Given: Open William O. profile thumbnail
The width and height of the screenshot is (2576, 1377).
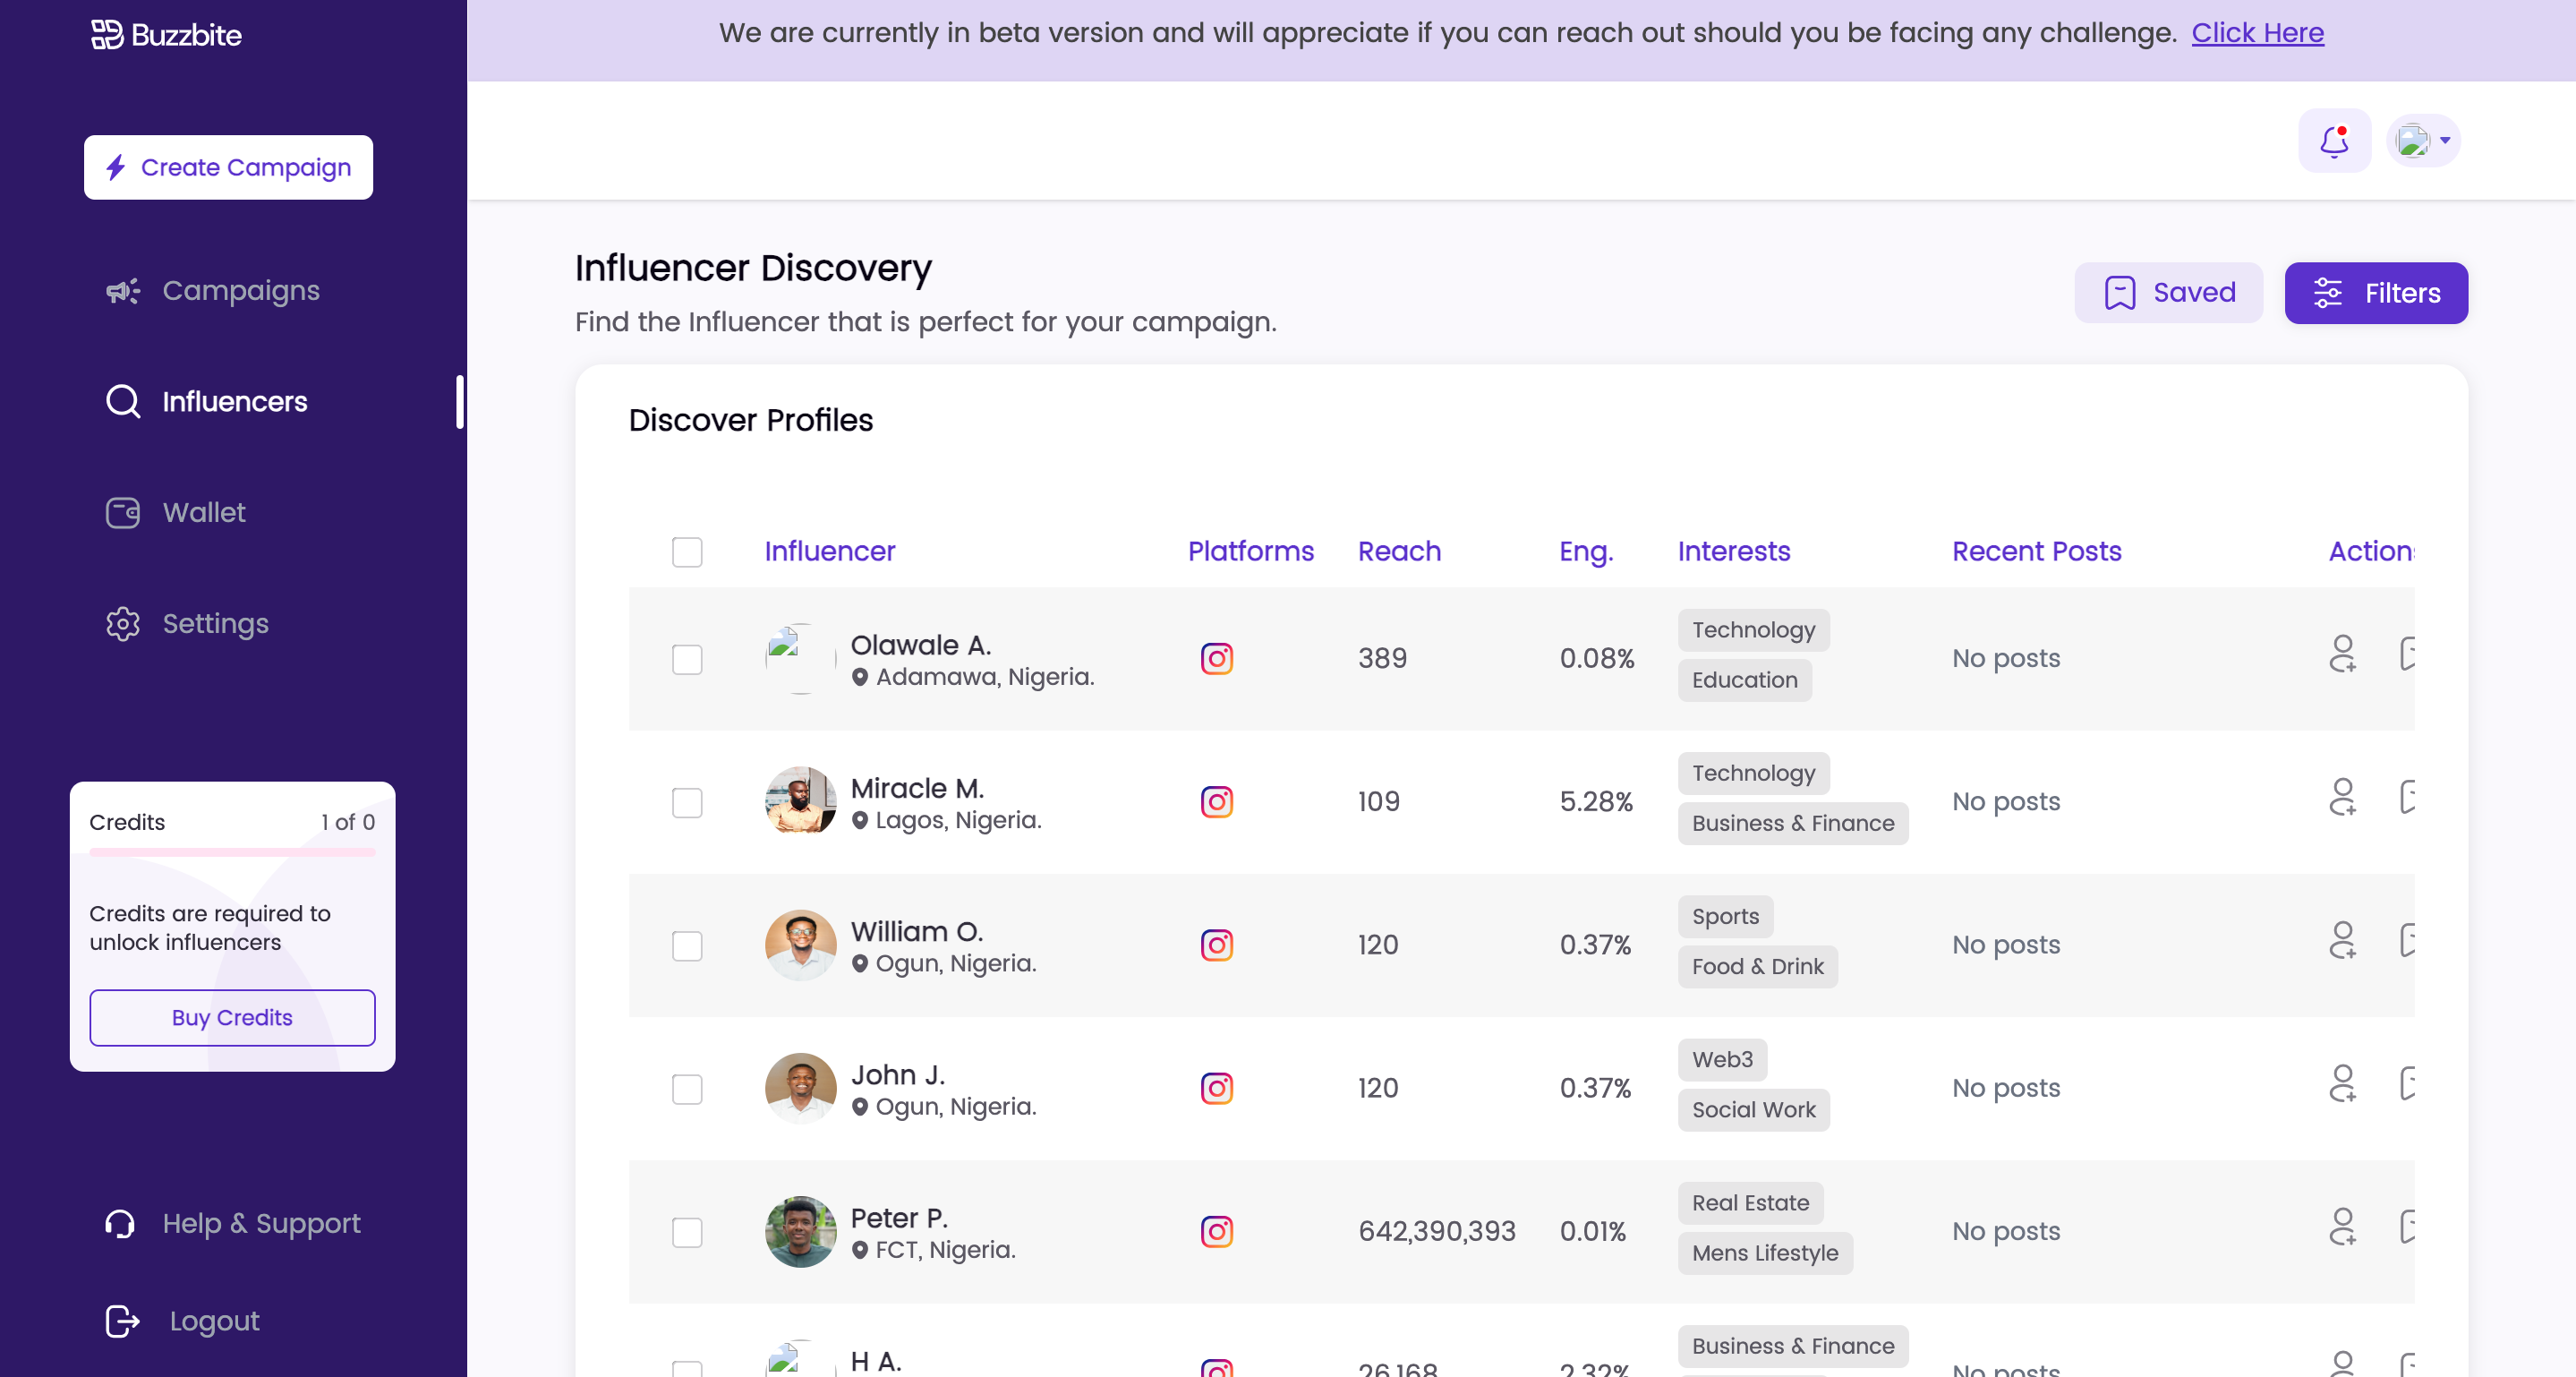Looking at the screenshot, I should coord(800,944).
